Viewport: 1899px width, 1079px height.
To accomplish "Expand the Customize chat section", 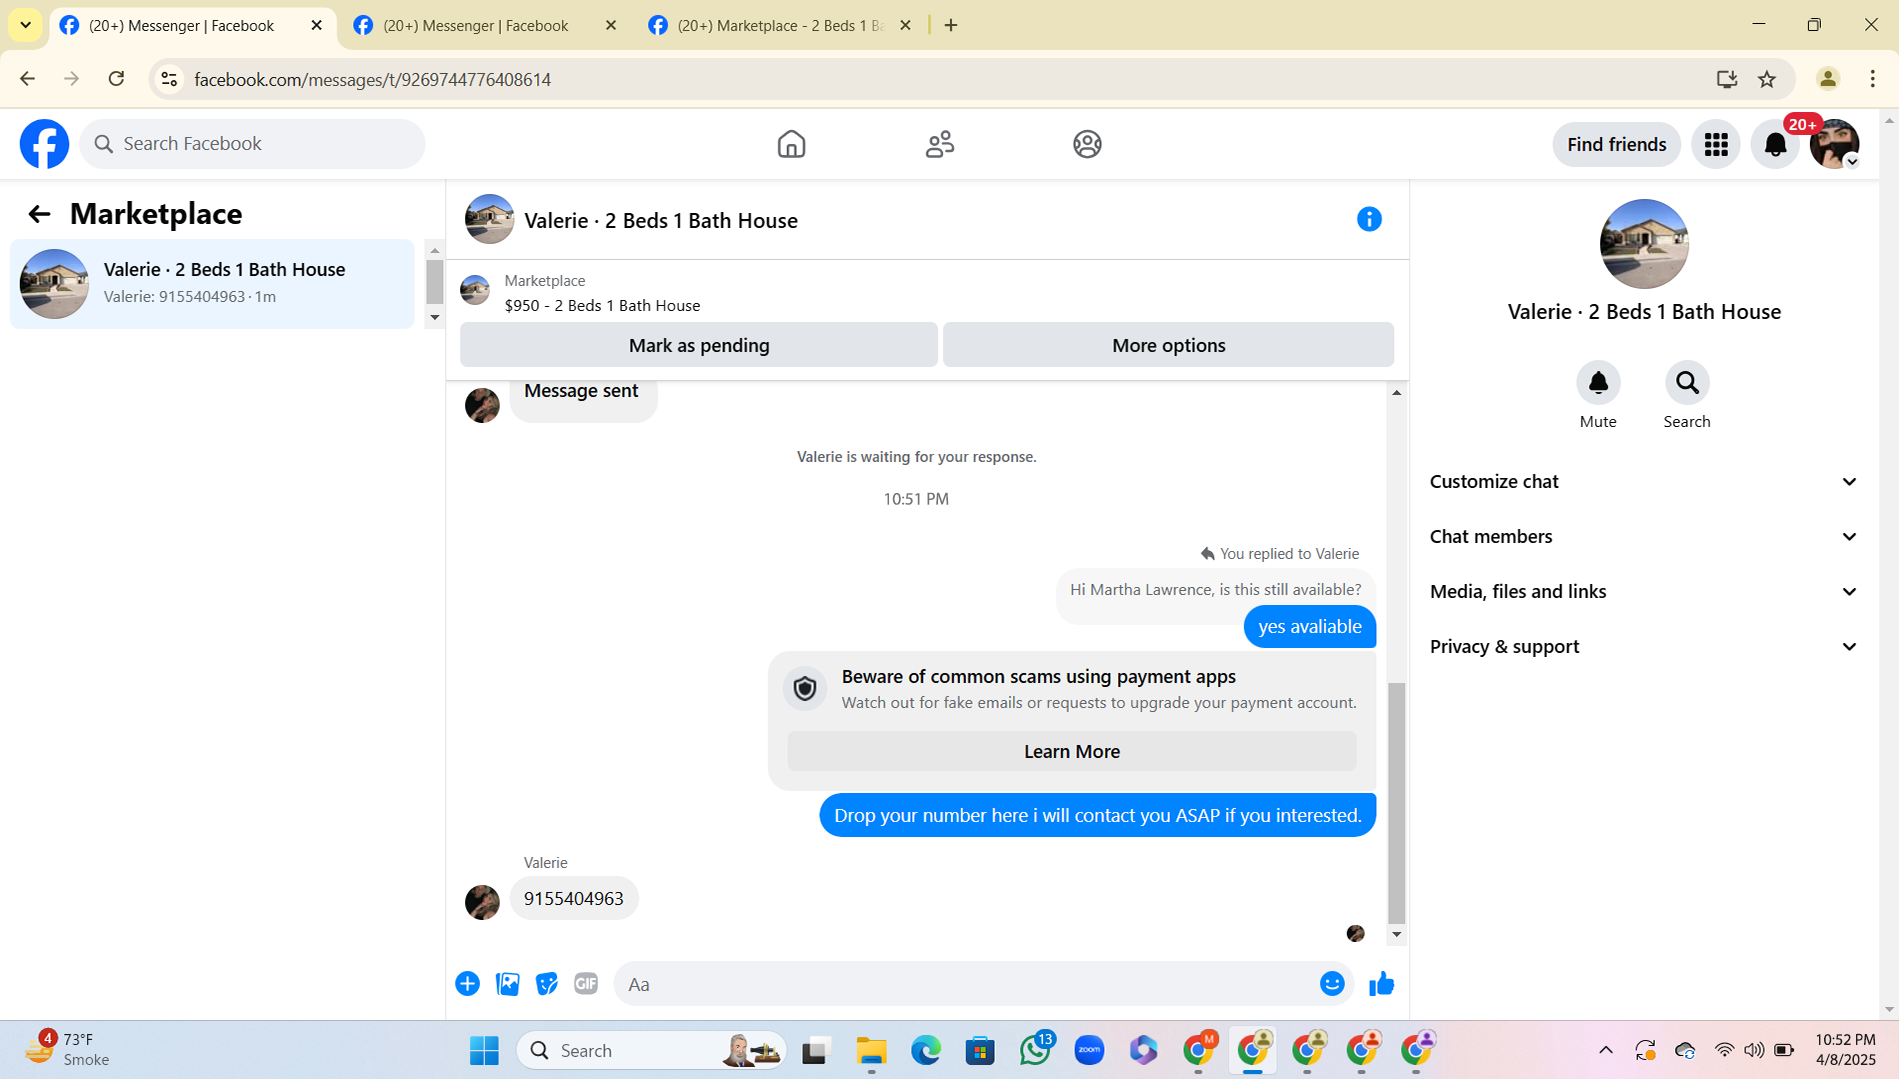I will pos(1643,481).
